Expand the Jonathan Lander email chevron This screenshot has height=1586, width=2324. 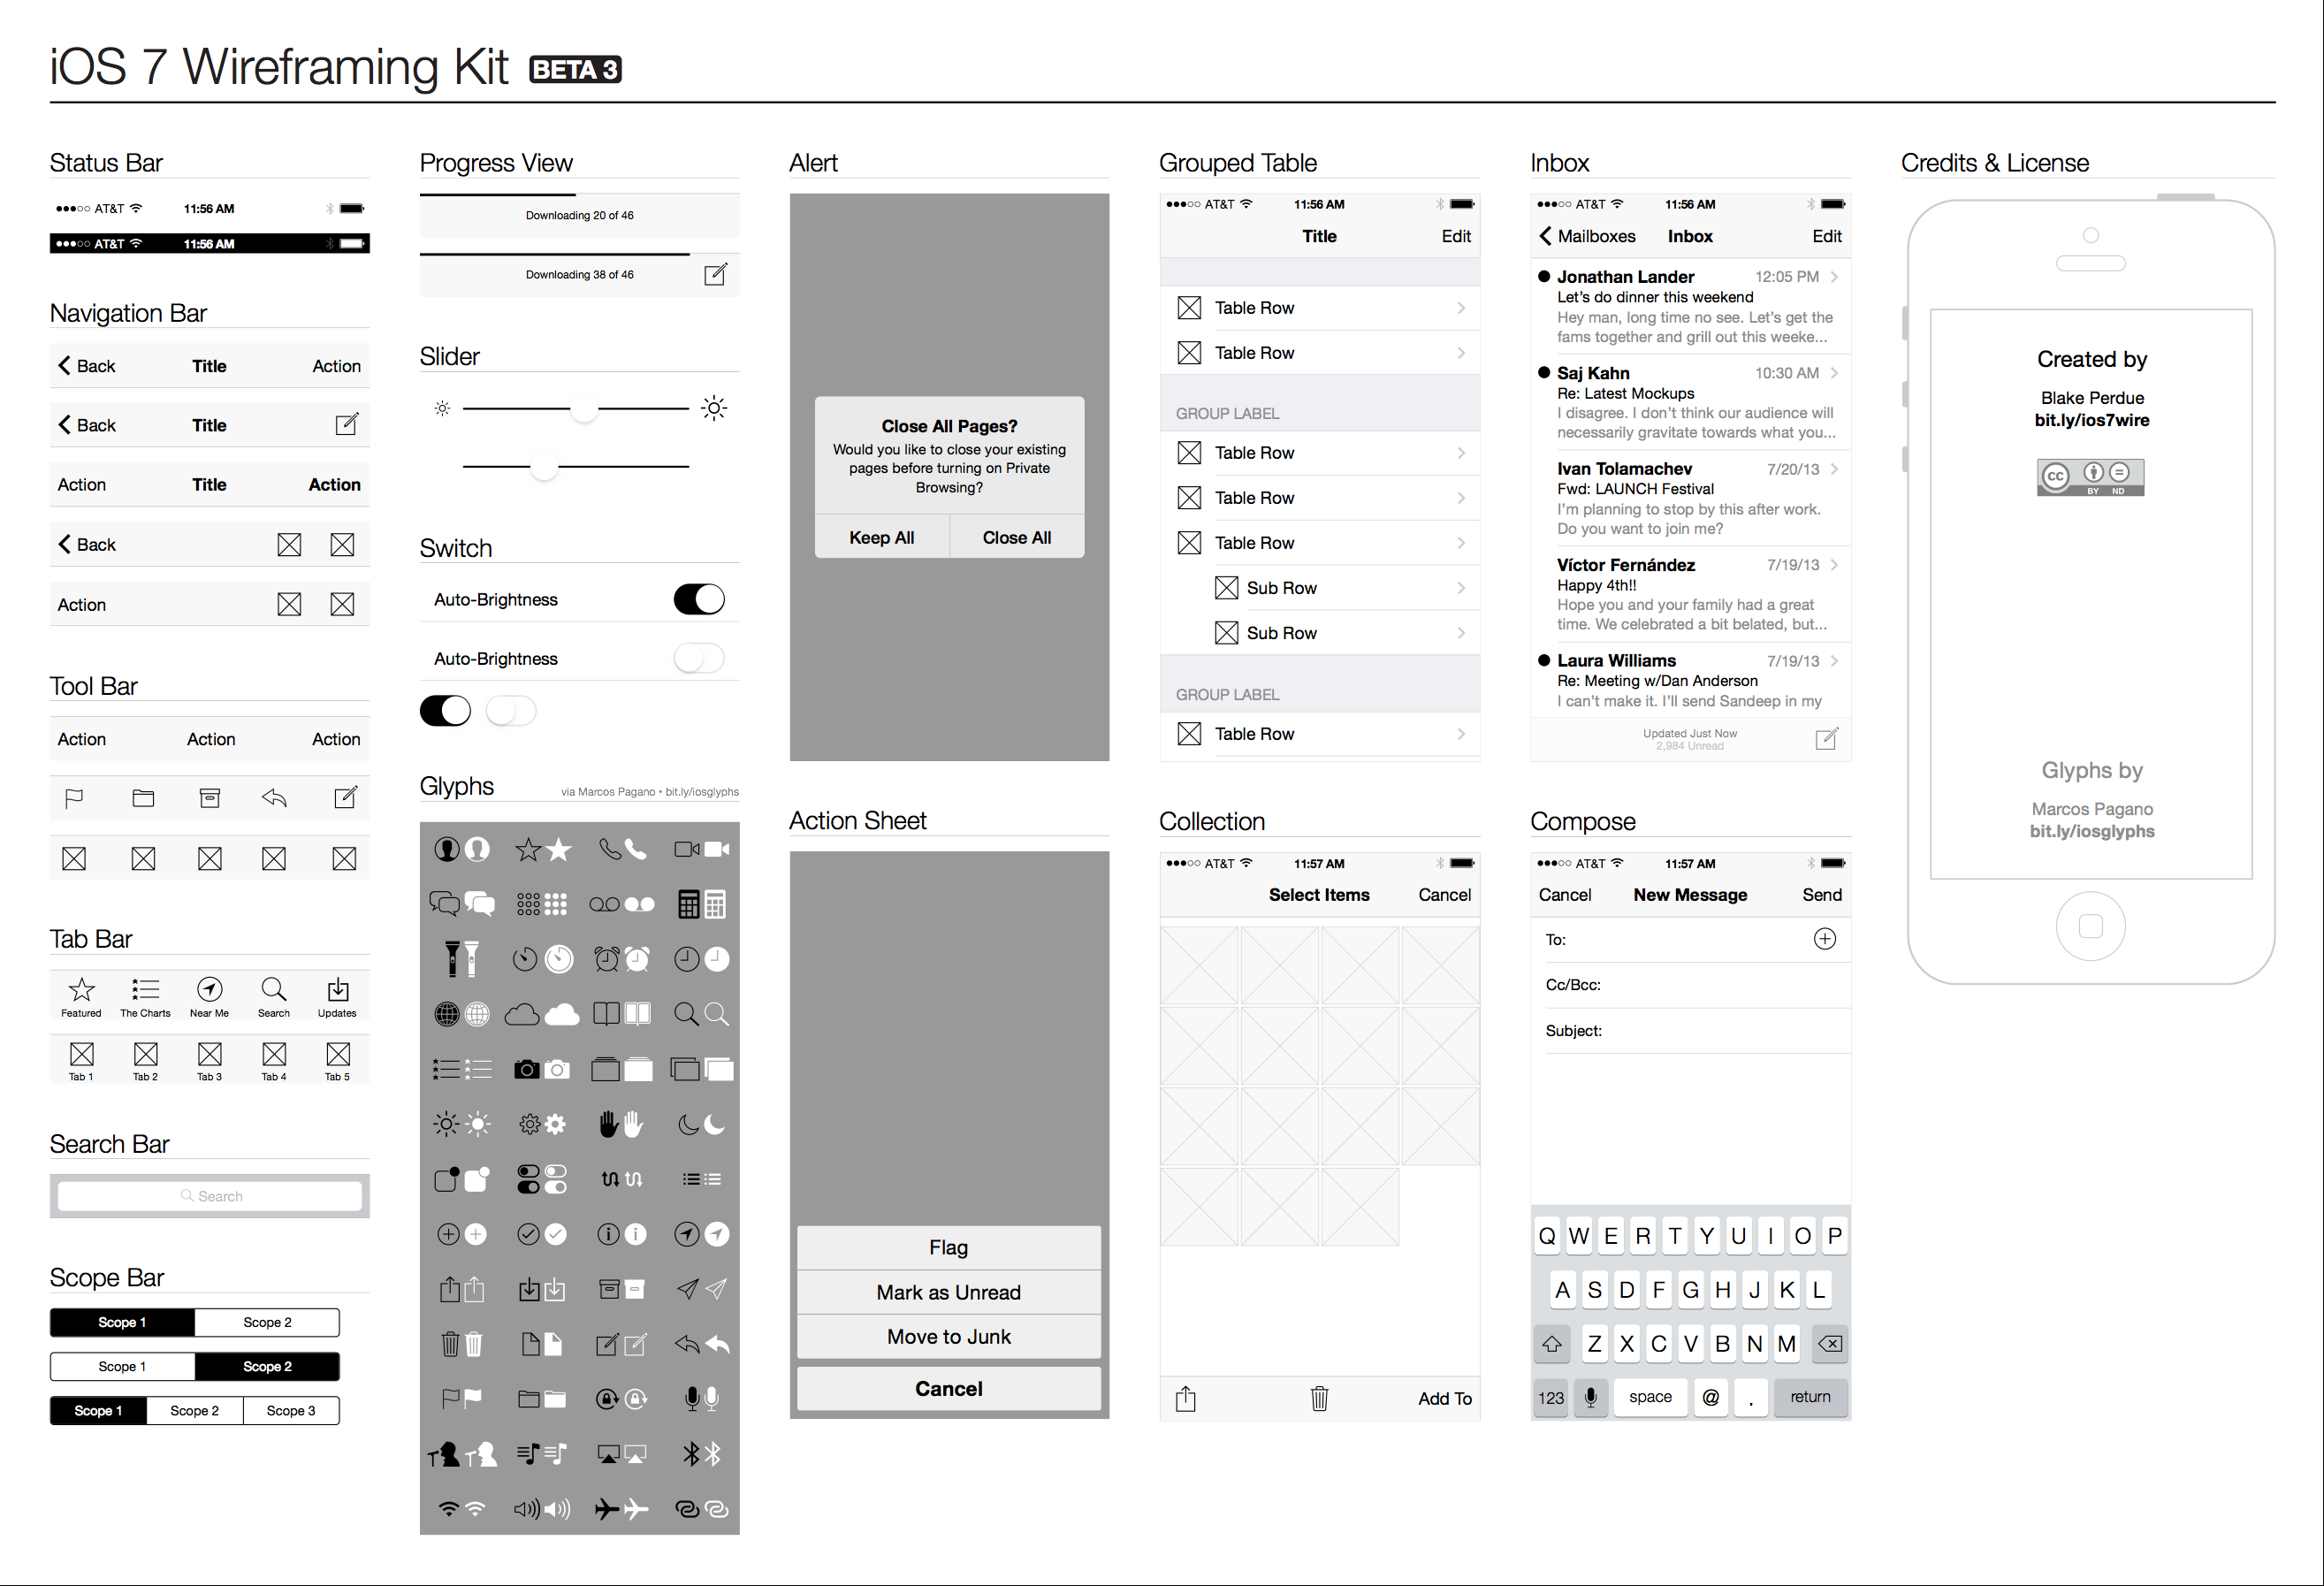pyautogui.click(x=1836, y=277)
